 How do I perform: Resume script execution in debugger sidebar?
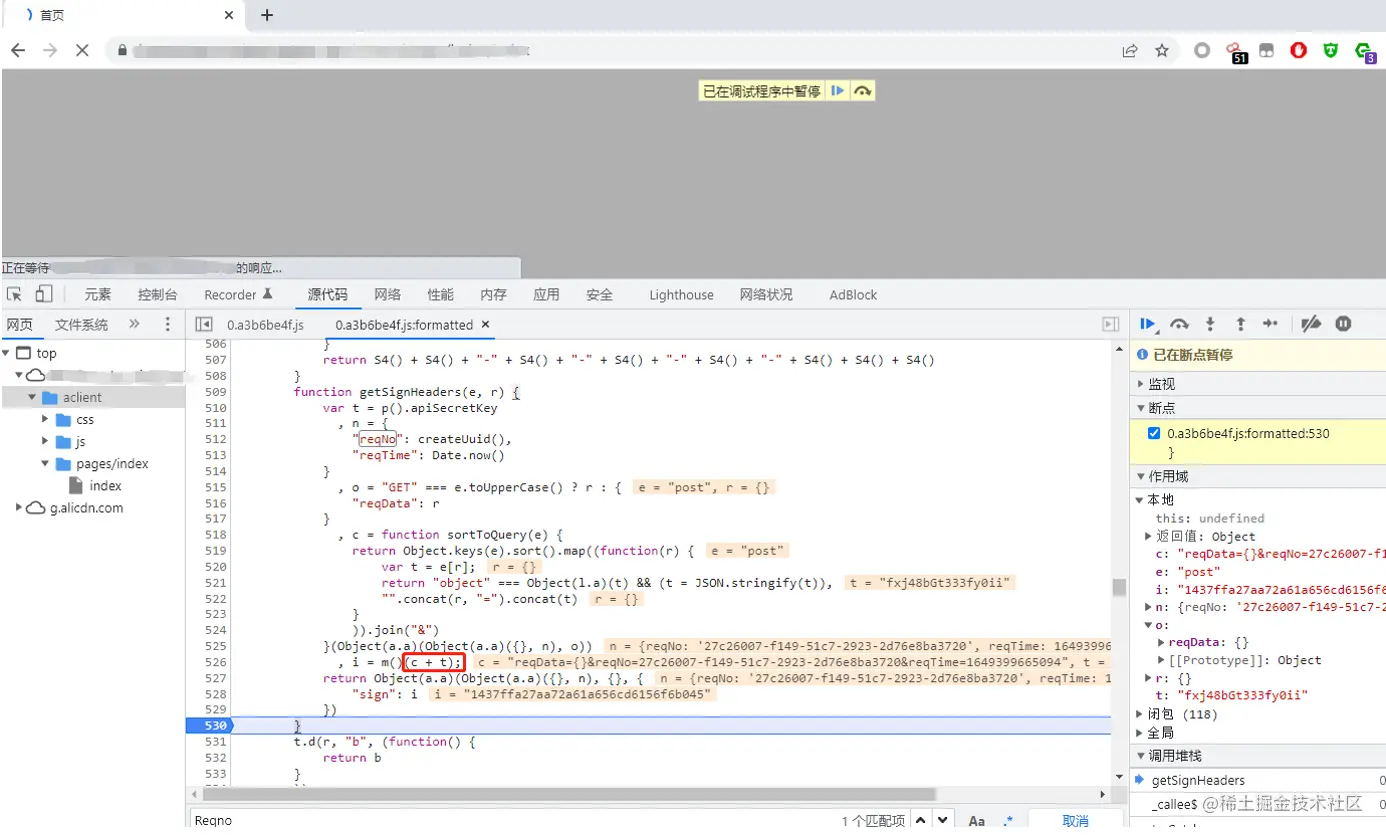coord(1148,323)
